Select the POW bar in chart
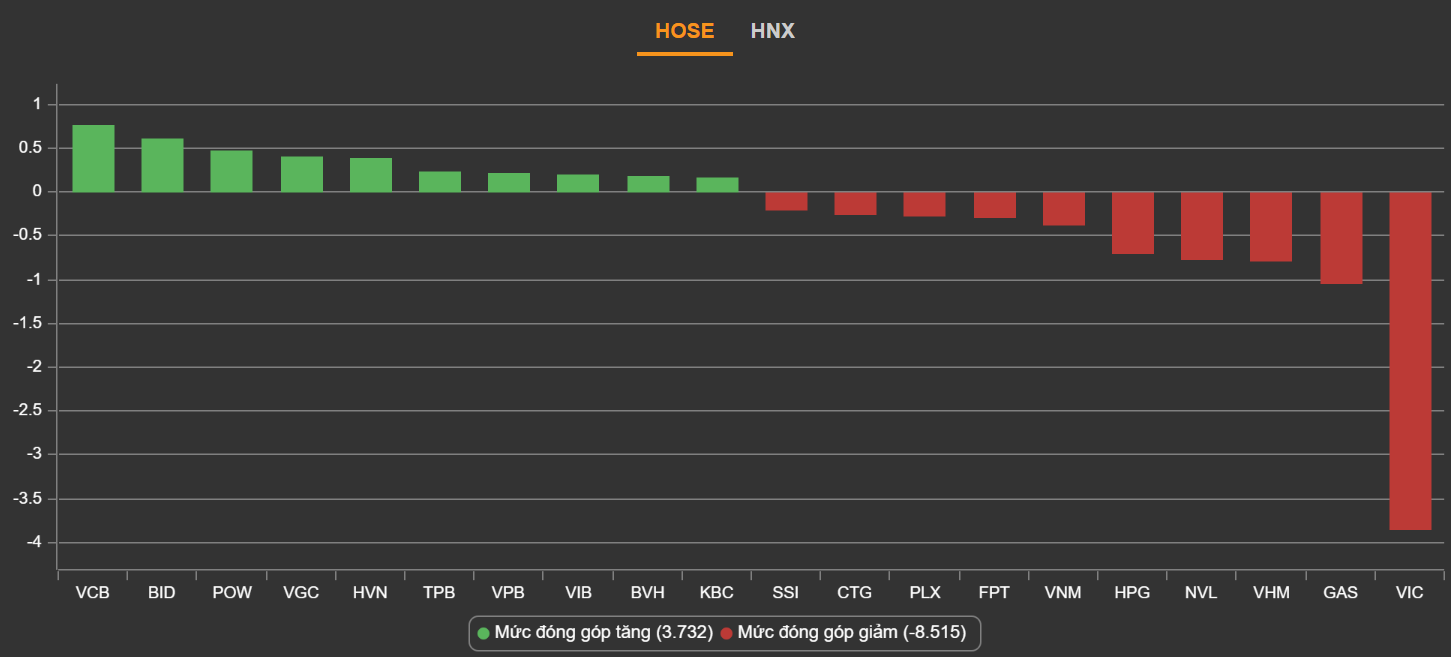 (x=231, y=171)
